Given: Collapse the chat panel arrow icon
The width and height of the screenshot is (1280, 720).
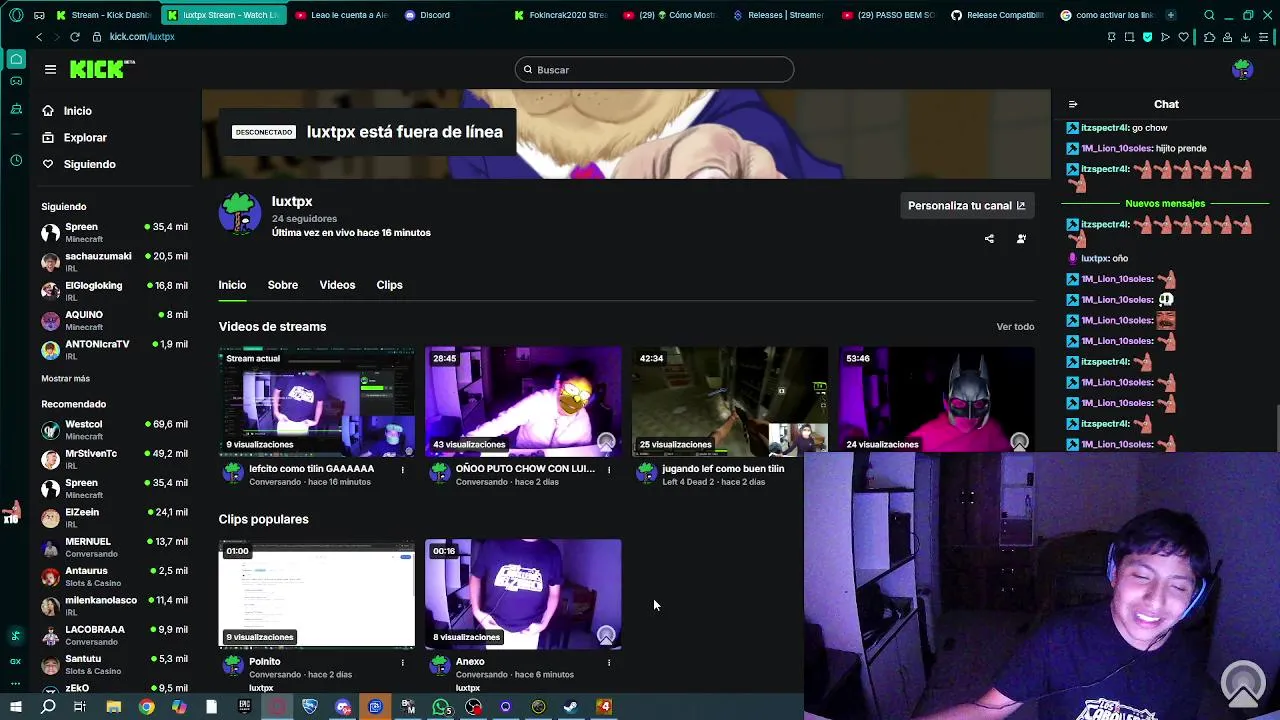Looking at the screenshot, I should click(x=1073, y=104).
